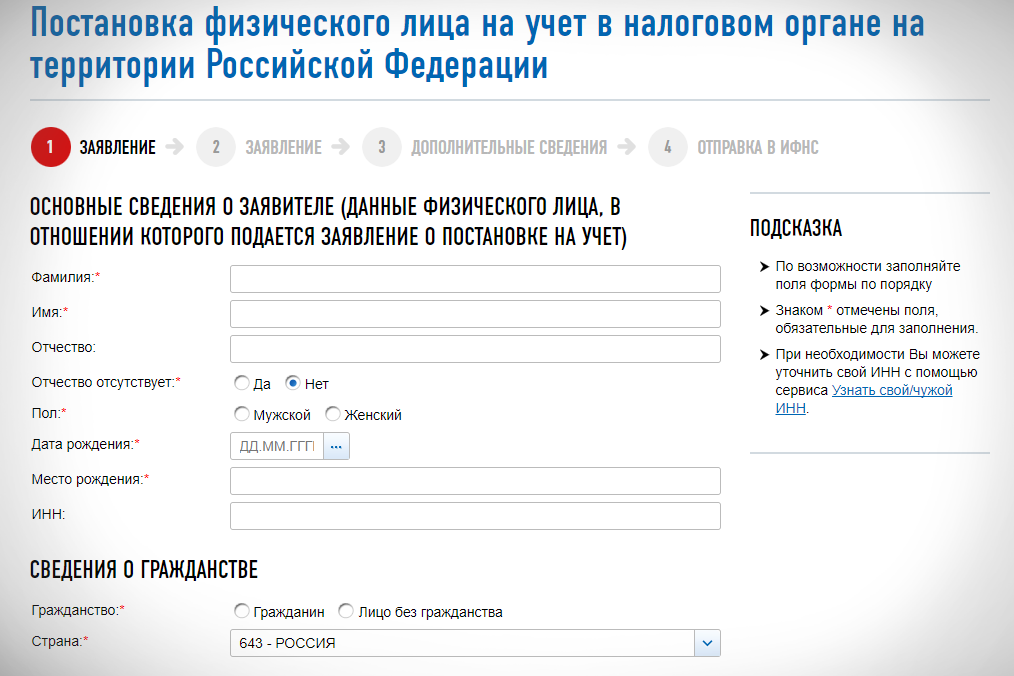1014x676 pixels.
Task: Select Гражданин citizenship option
Action: pyautogui.click(x=241, y=611)
